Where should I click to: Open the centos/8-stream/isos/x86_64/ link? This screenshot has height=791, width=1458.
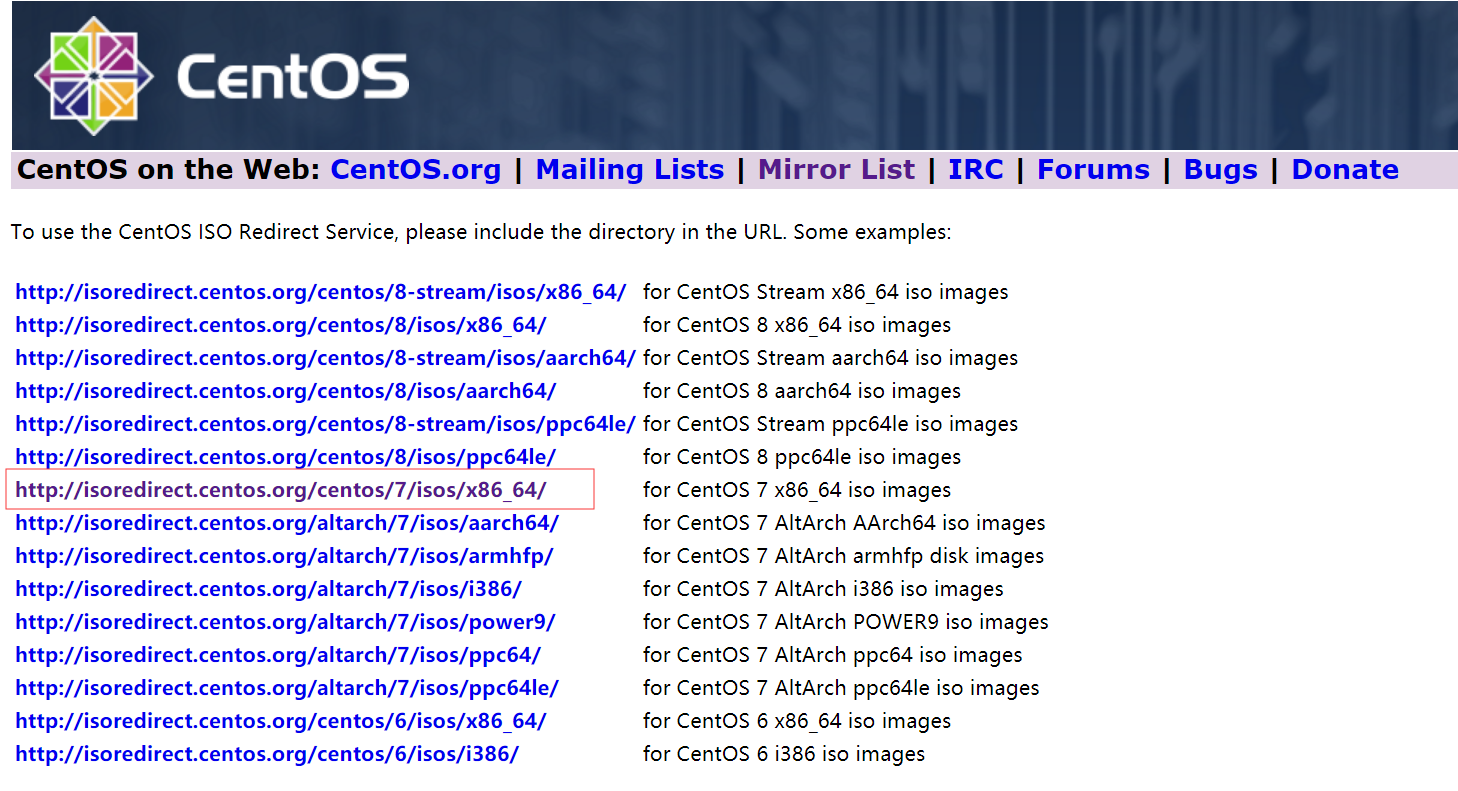coord(321,292)
